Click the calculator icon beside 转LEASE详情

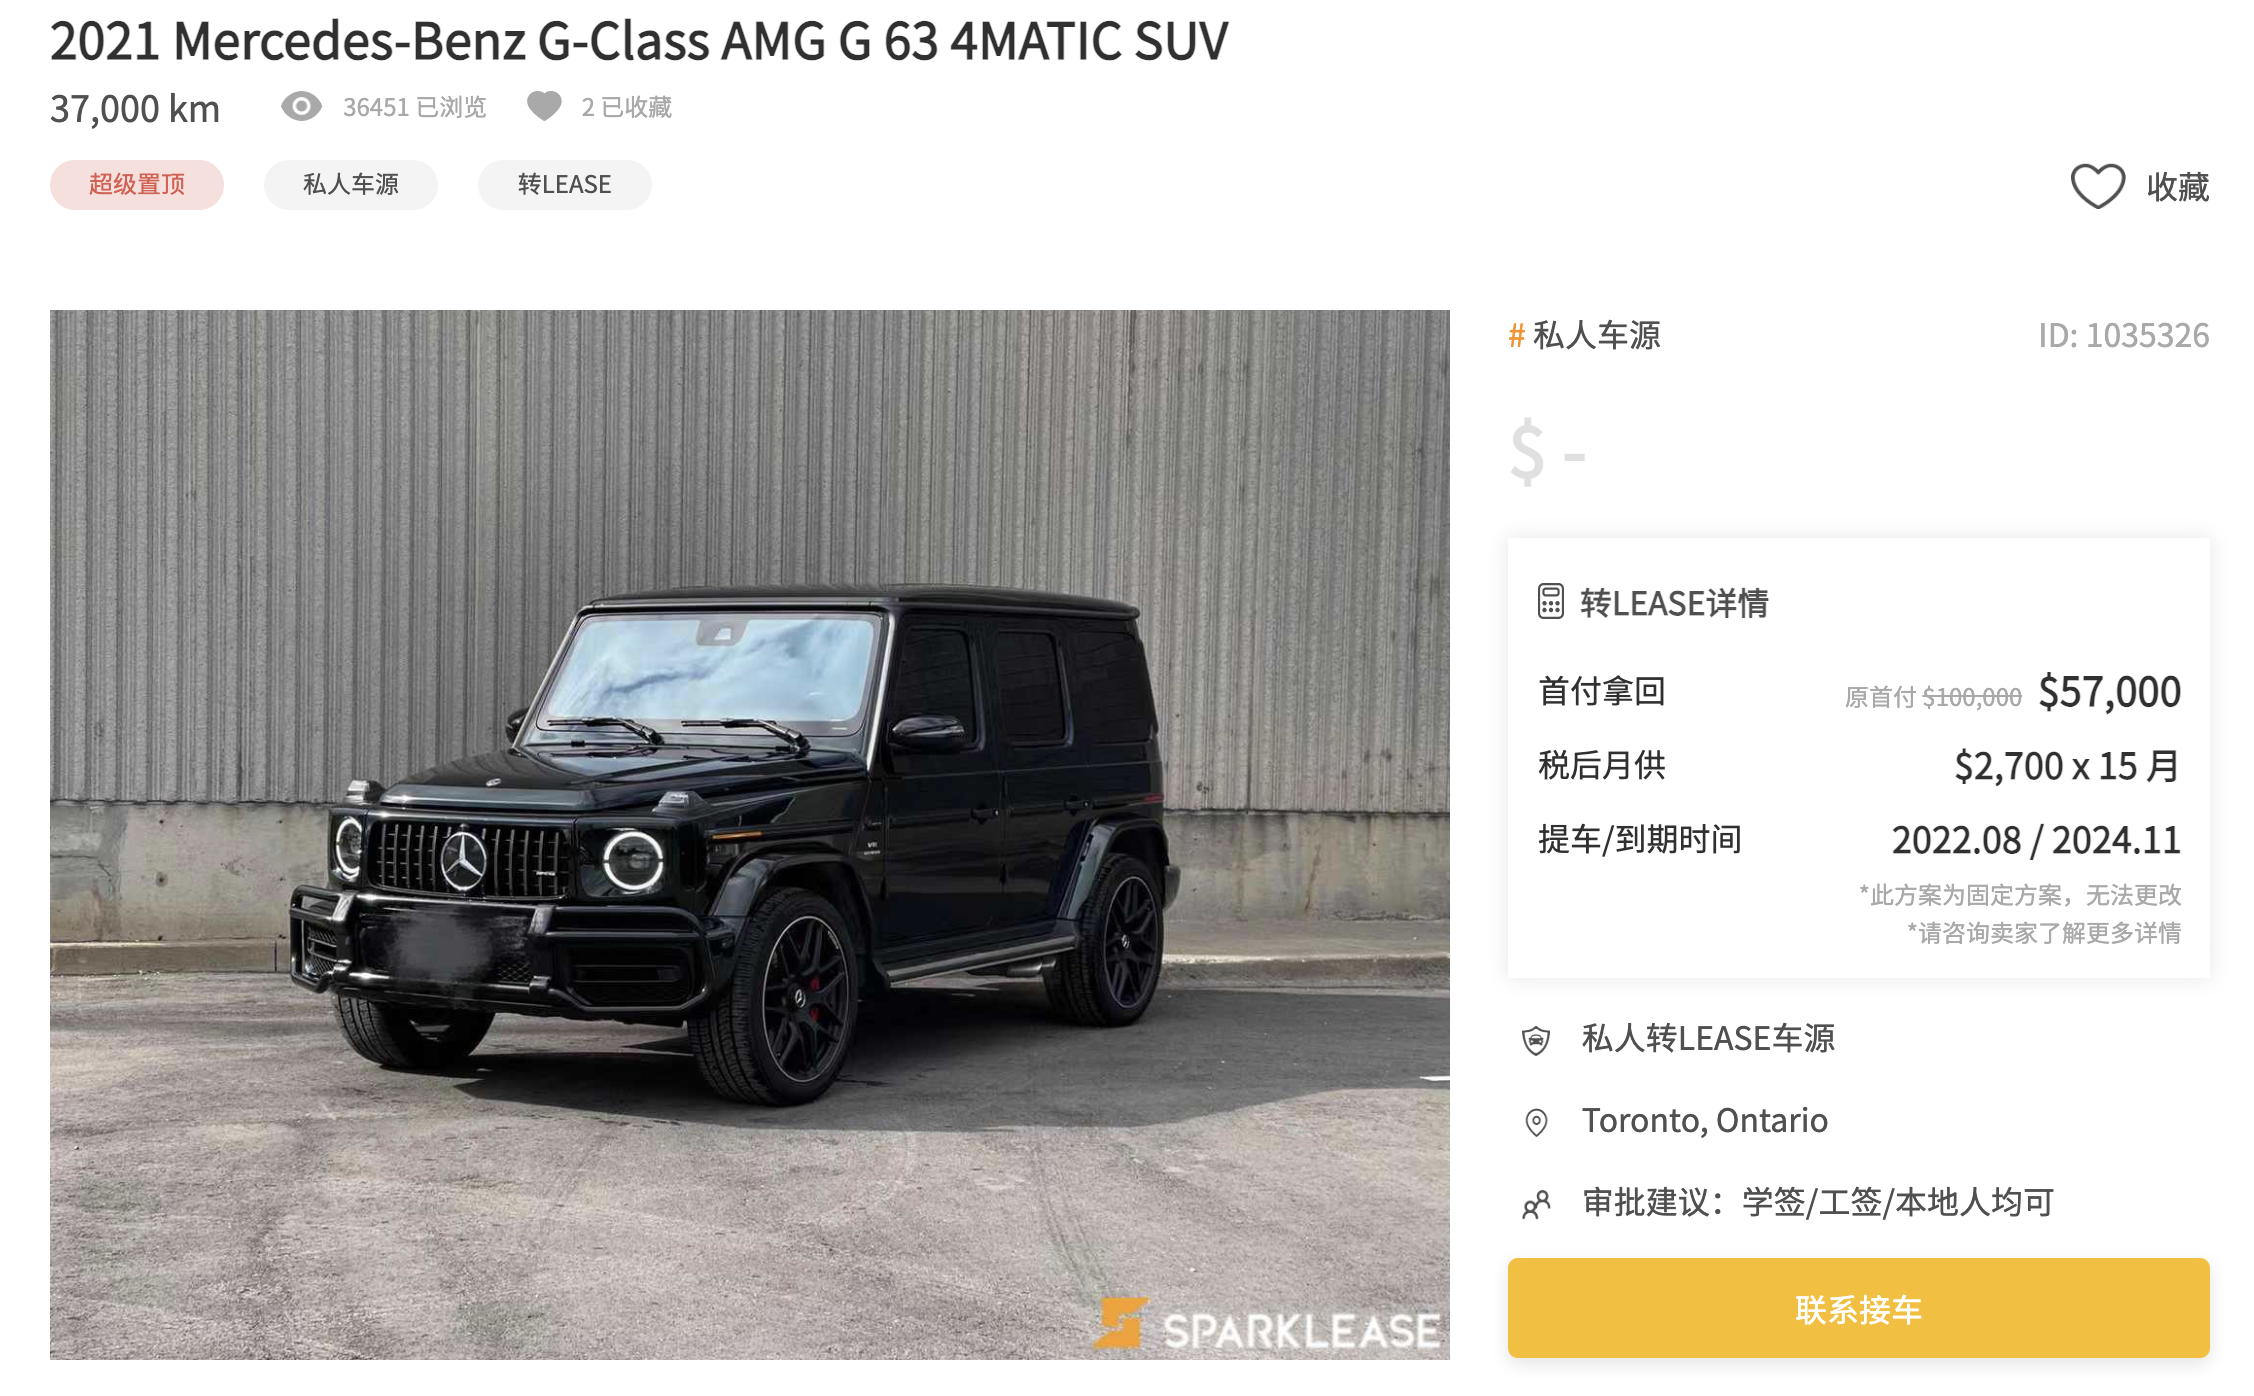pyautogui.click(x=1550, y=602)
